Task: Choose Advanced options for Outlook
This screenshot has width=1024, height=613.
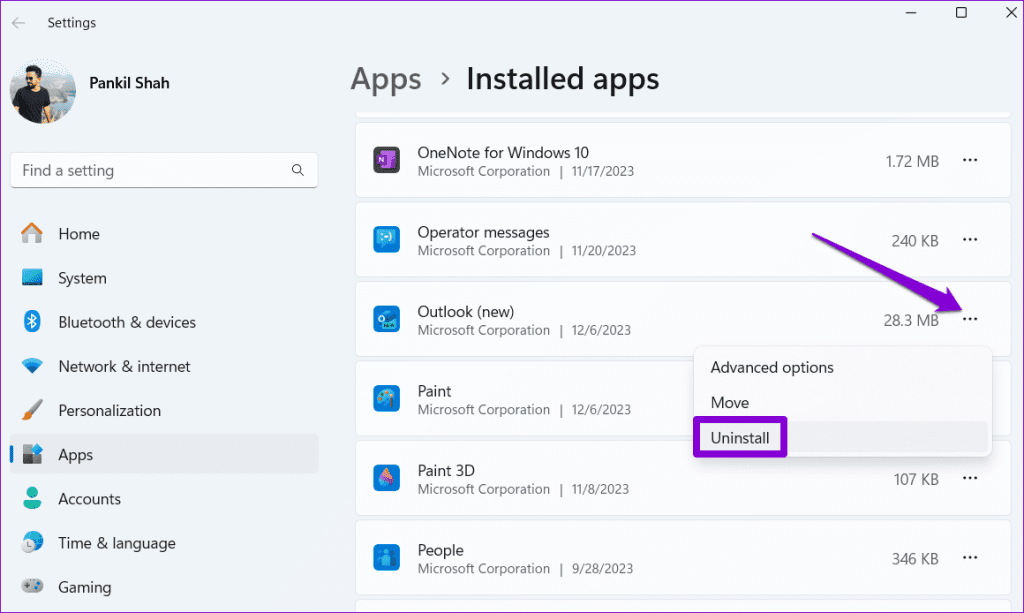Action: coord(771,367)
